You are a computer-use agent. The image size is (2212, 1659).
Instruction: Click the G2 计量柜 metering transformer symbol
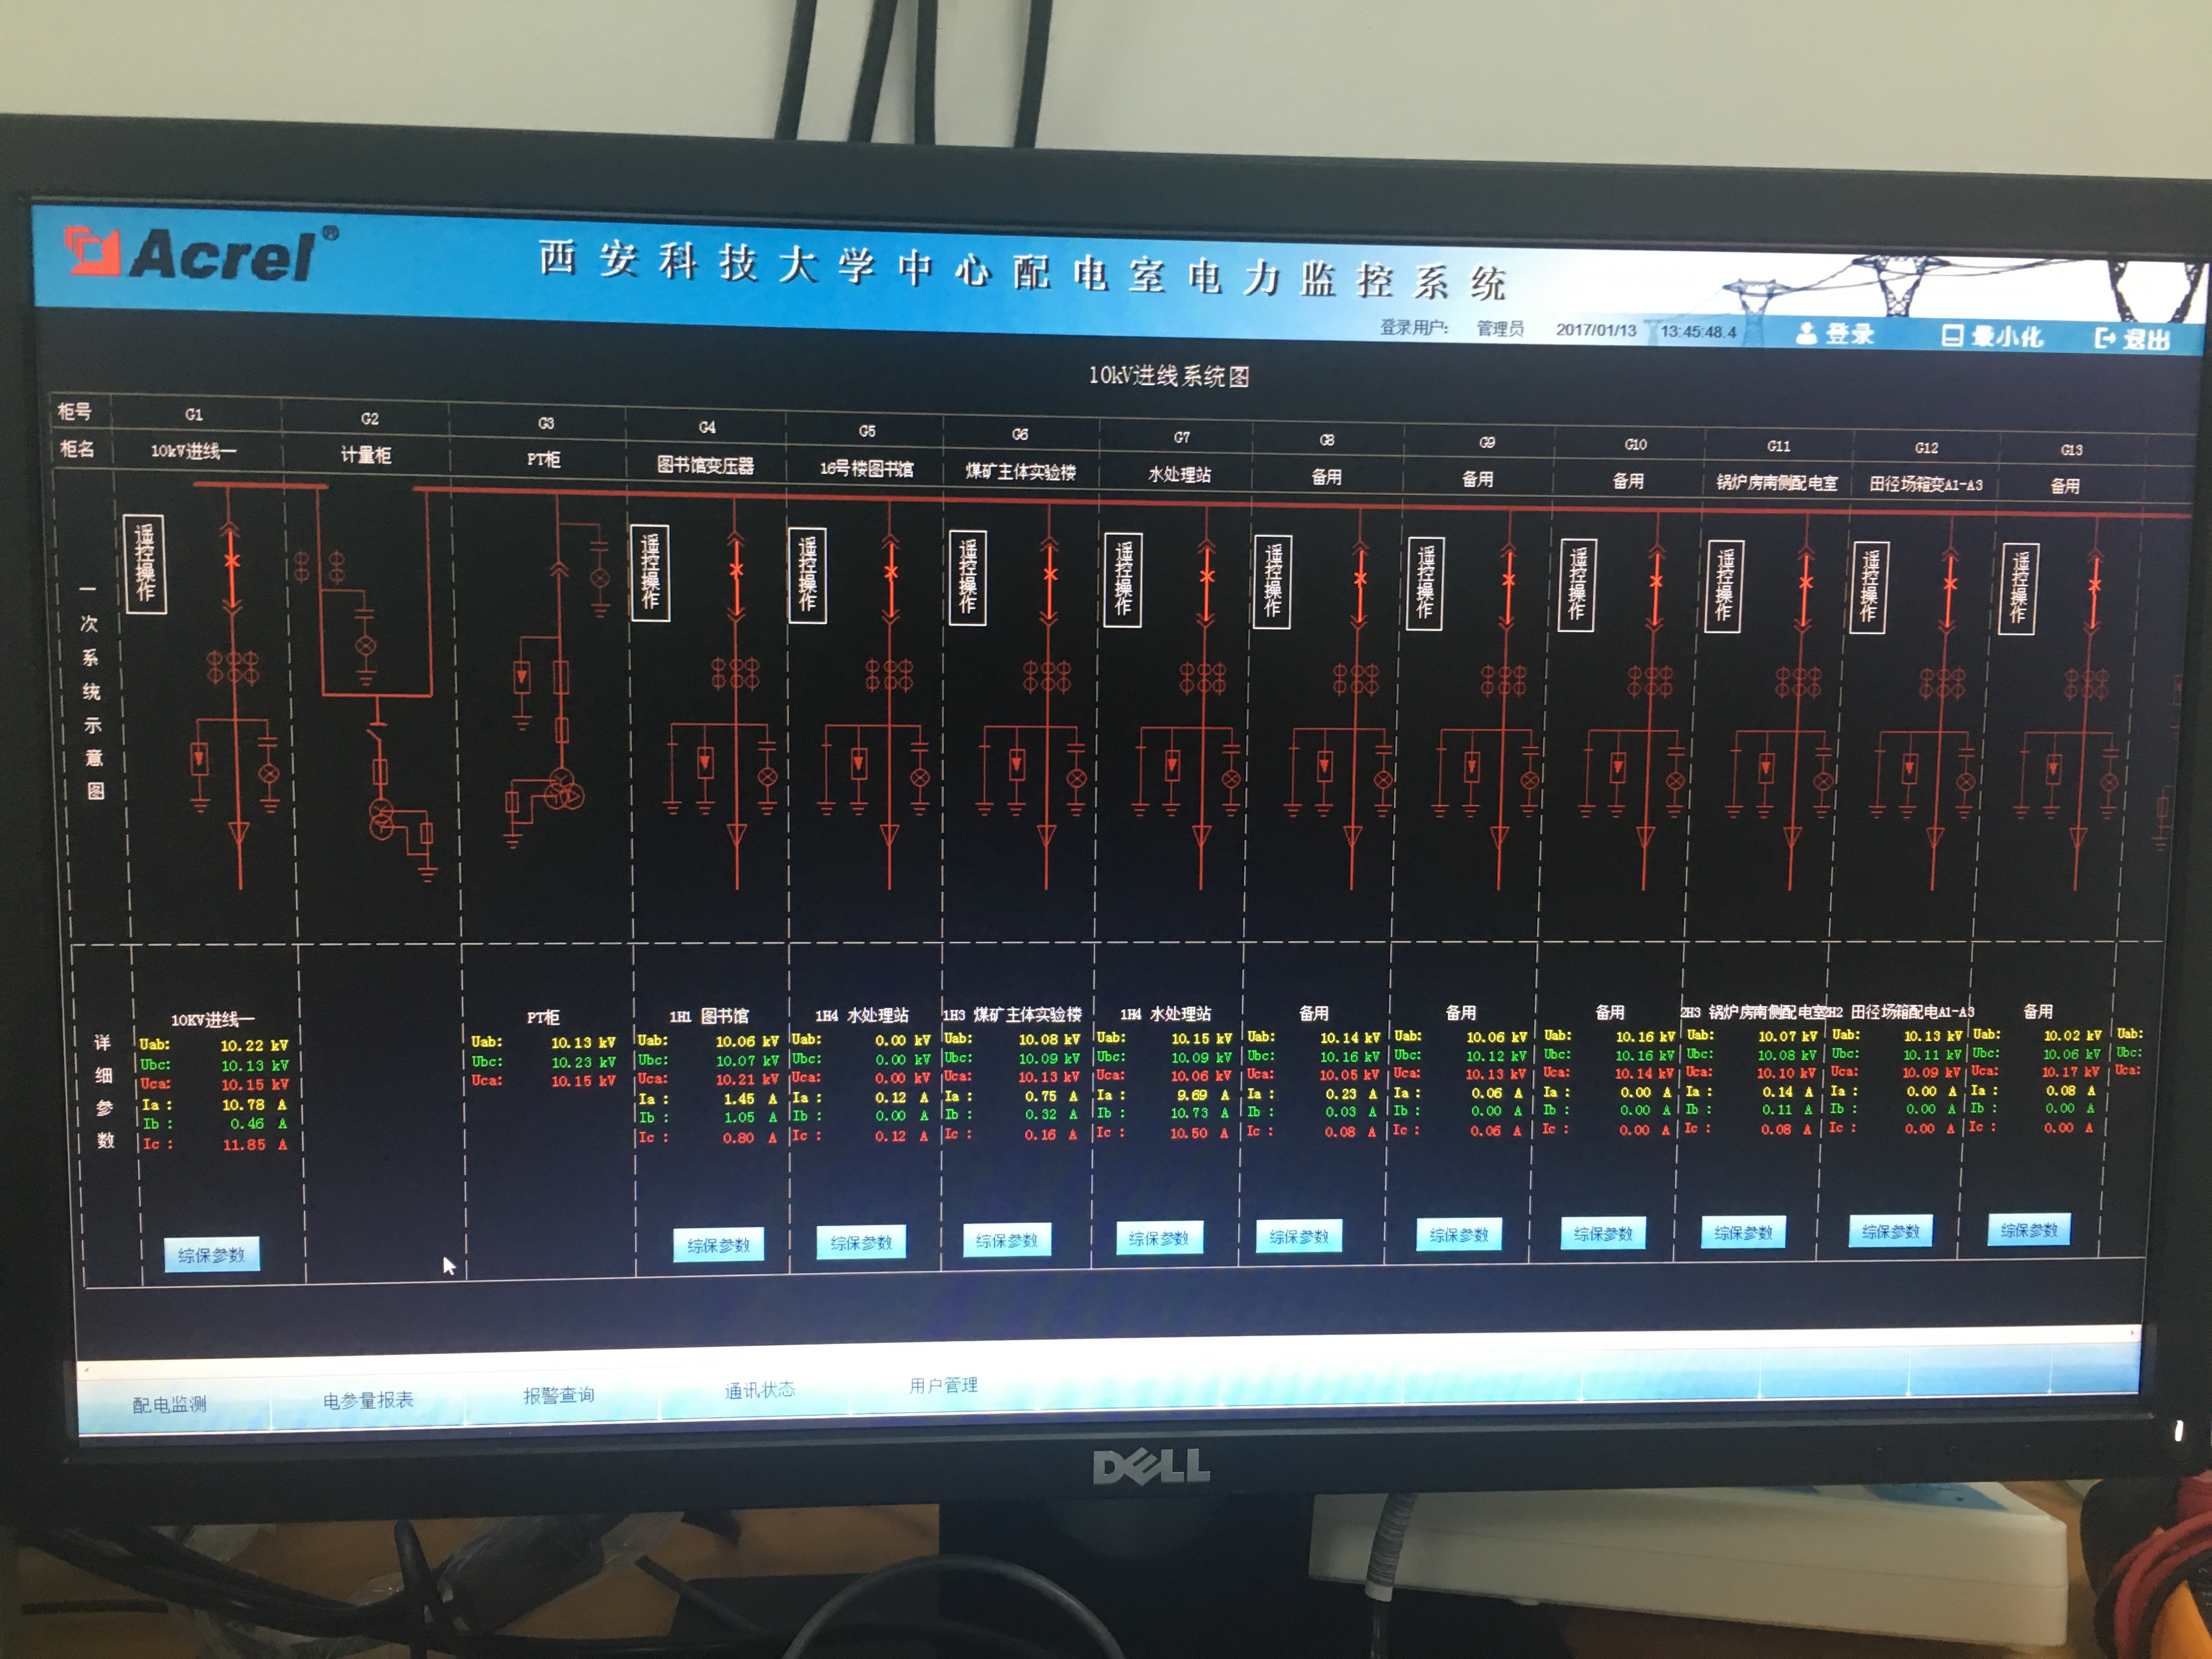pos(382,818)
